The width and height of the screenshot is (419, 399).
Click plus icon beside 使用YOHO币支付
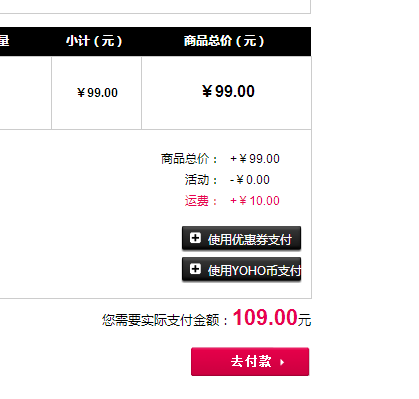click(195, 269)
